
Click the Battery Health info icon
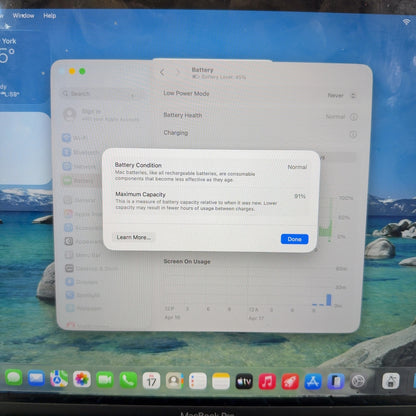tap(354, 117)
